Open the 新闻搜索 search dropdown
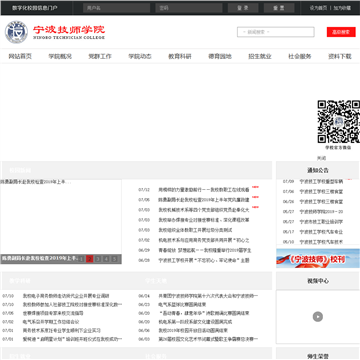The image size is (360, 360). (x=276, y=32)
